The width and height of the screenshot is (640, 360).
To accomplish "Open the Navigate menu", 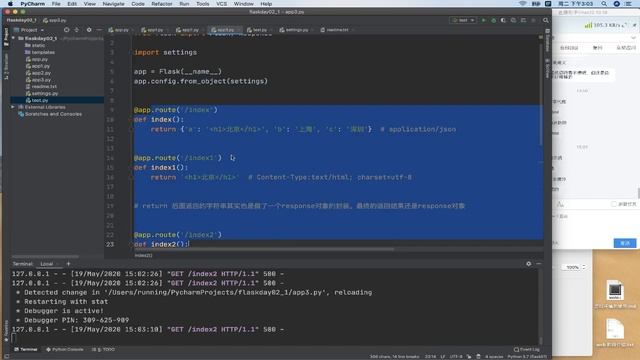I will point(113,4).
